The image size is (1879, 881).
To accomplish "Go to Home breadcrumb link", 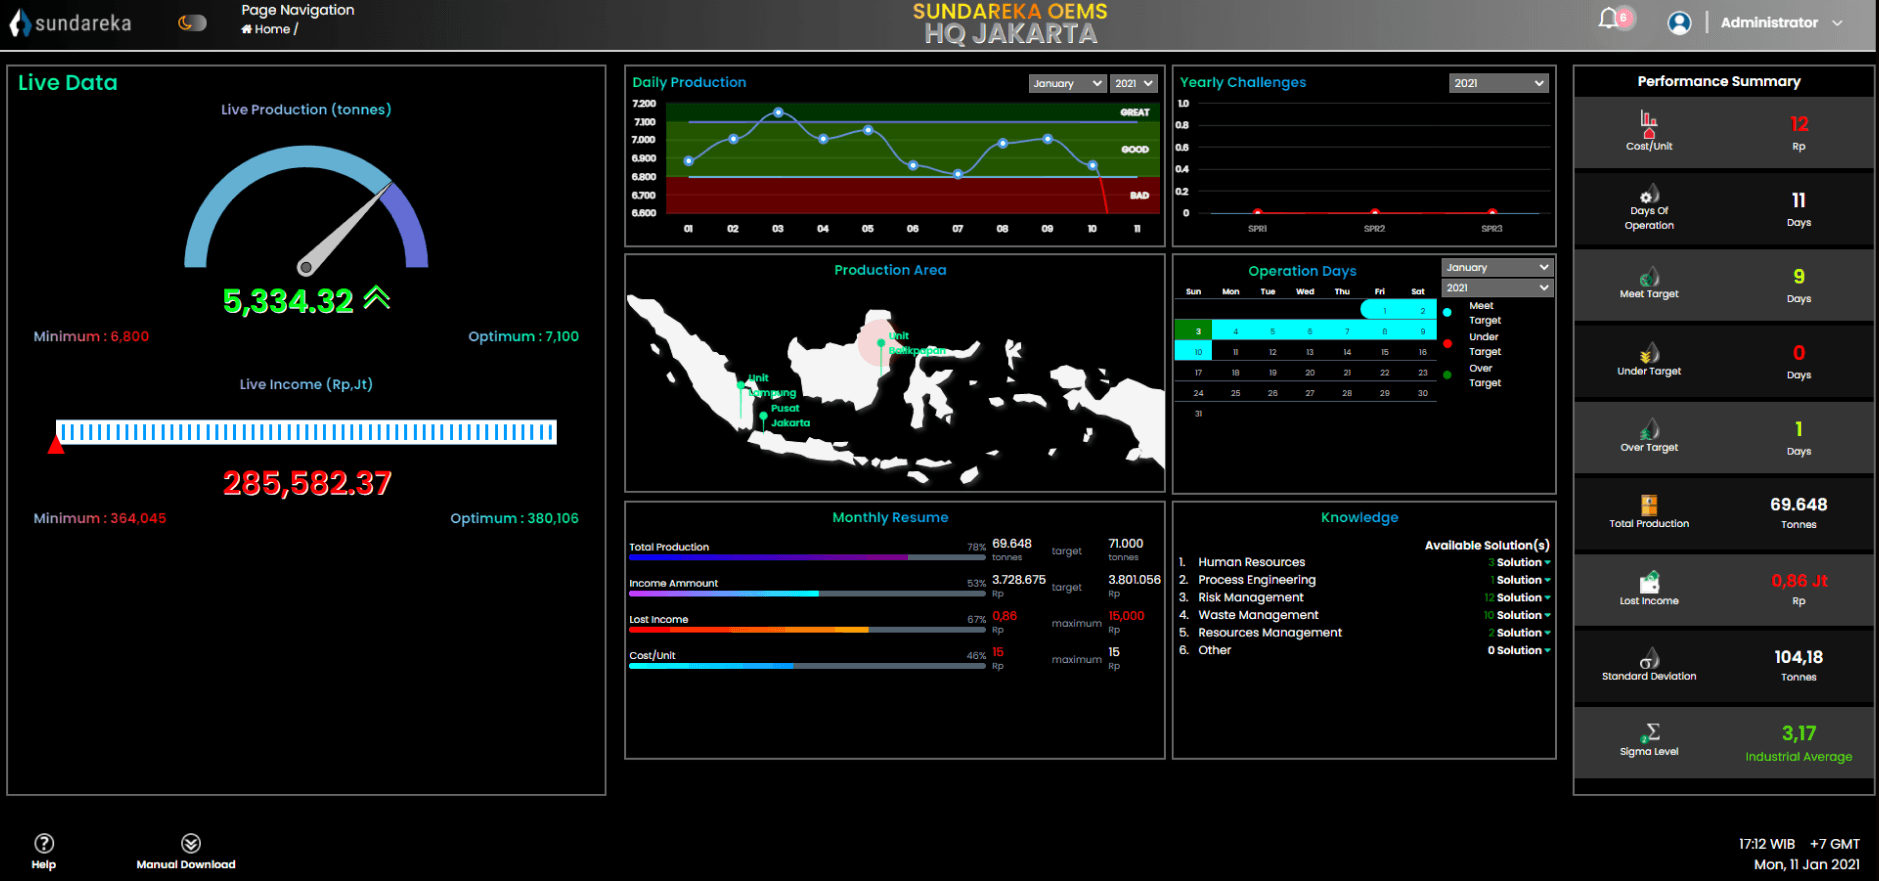I will click(266, 29).
